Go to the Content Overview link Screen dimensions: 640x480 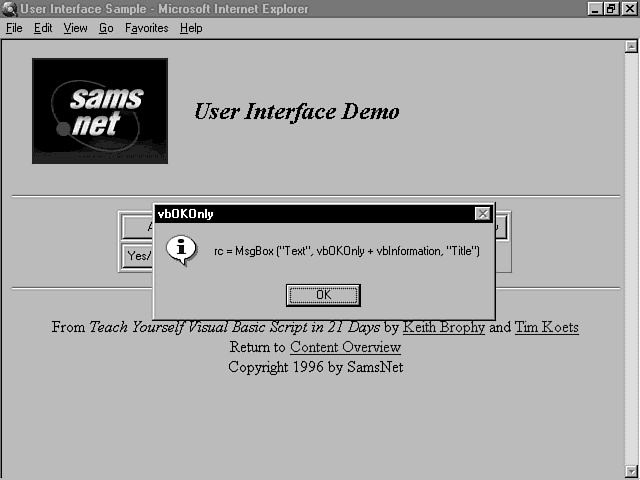[x=345, y=347]
